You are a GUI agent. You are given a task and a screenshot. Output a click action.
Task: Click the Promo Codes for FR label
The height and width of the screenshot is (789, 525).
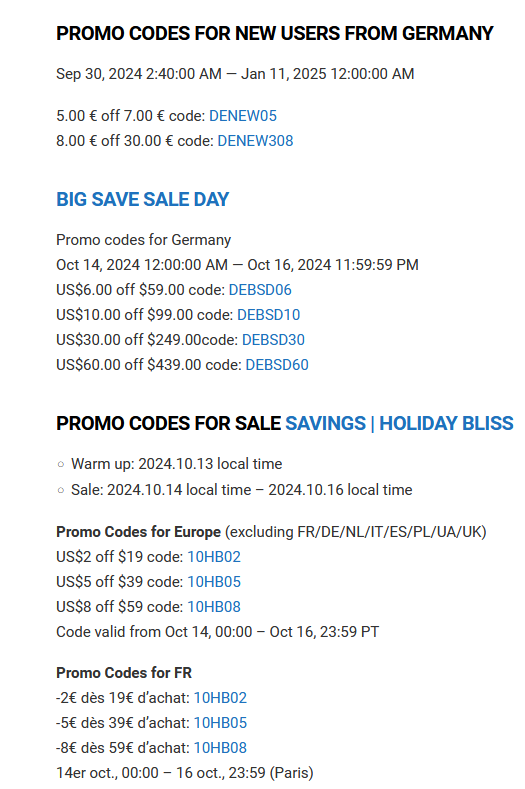click(x=124, y=673)
